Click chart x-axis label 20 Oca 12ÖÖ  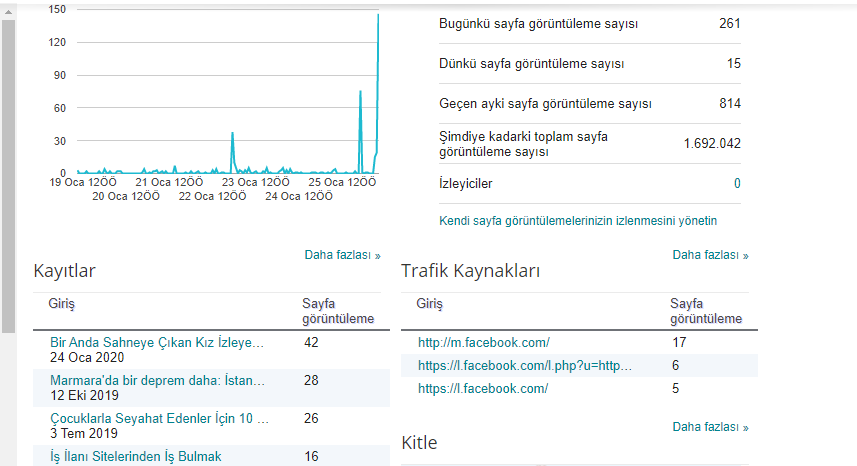126,196
